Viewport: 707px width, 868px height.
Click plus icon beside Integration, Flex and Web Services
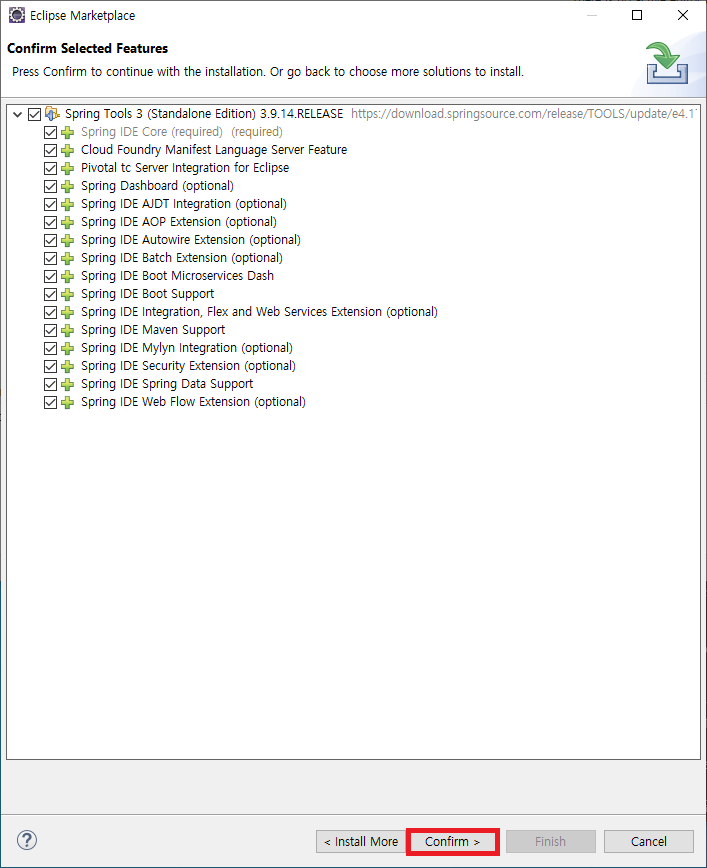[68, 312]
